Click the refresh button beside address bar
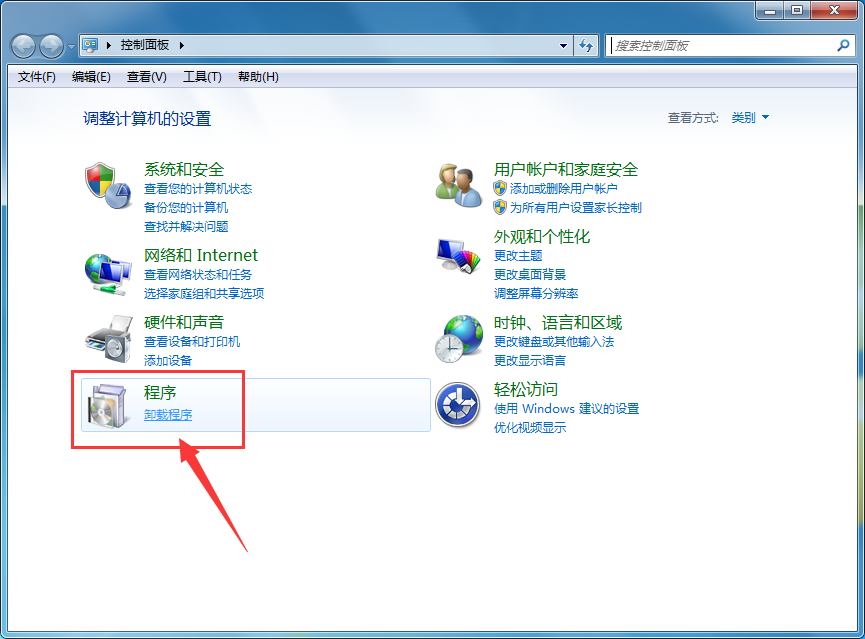 (587, 46)
